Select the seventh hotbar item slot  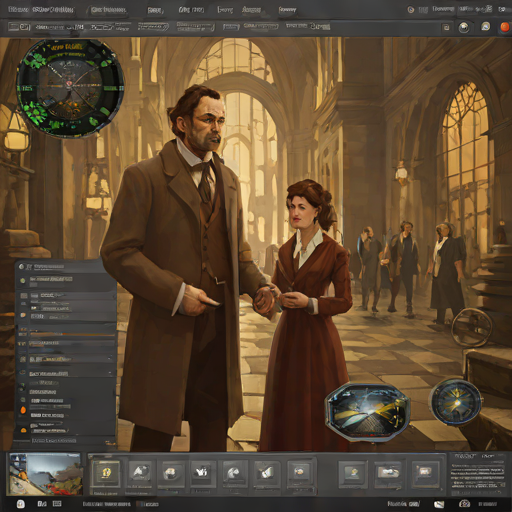click(299, 472)
